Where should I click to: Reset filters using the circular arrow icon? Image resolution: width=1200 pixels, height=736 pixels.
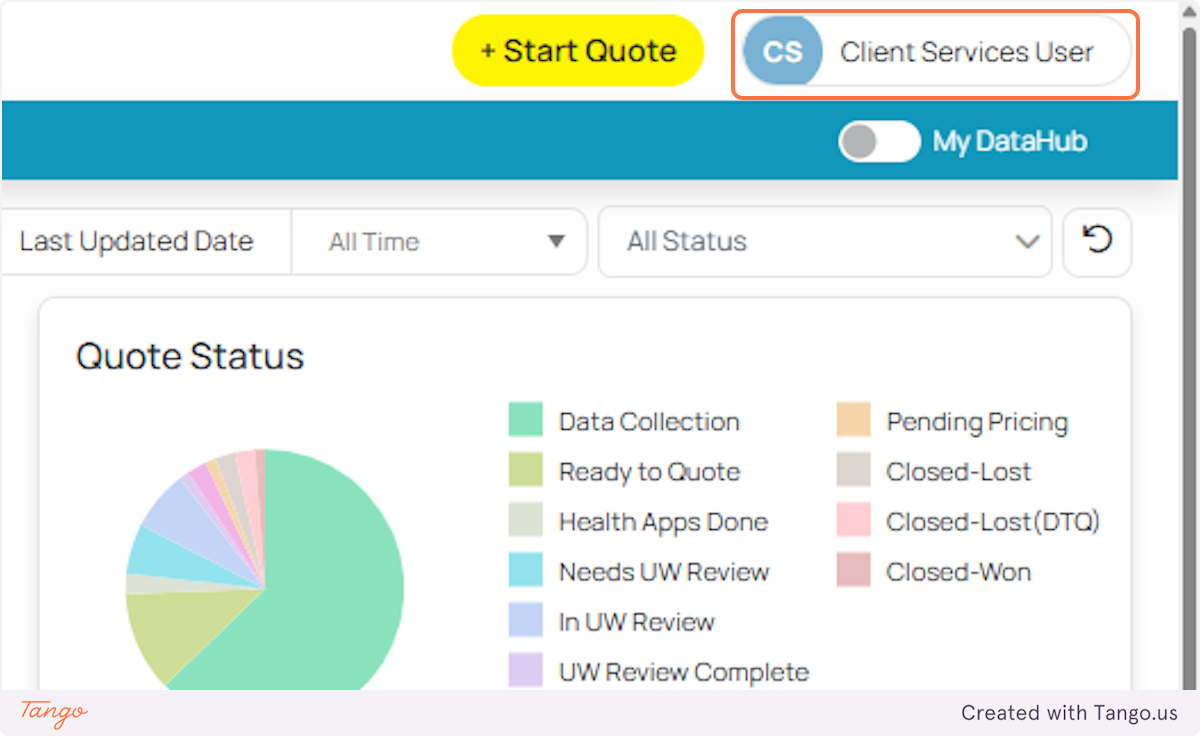[x=1097, y=242]
